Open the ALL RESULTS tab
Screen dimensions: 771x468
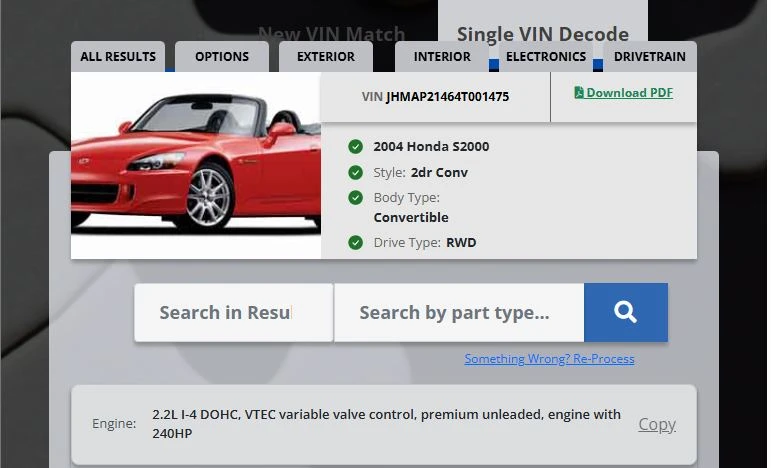click(x=118, y=57)
